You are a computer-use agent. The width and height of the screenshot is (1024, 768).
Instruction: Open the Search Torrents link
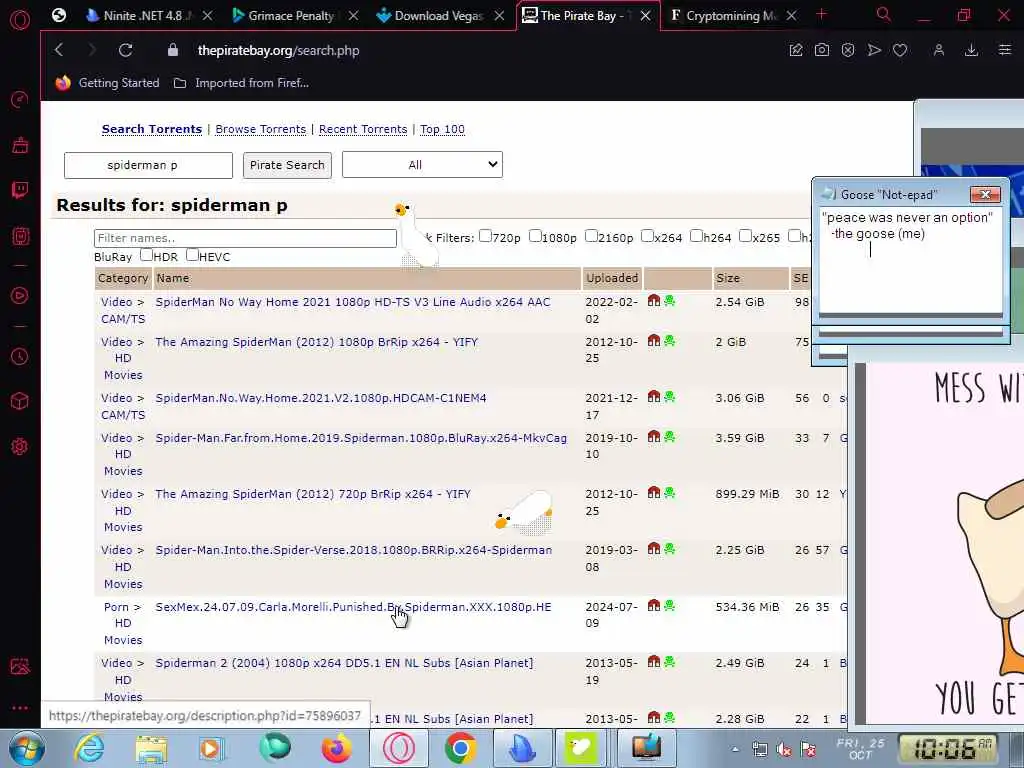(x=152, y=129)
